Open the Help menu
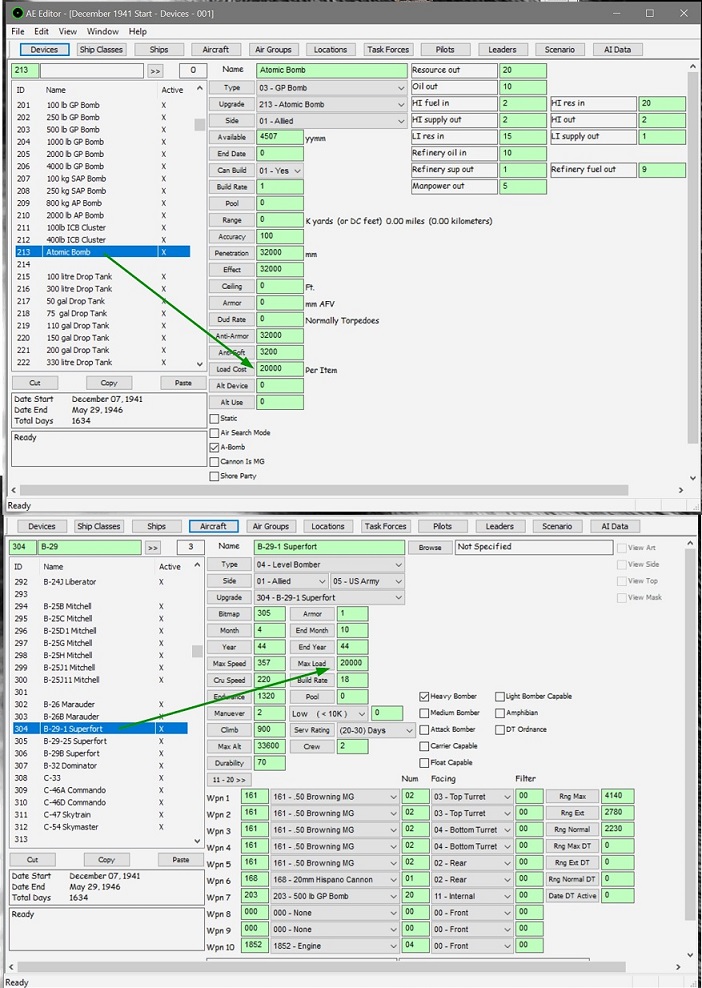 (137, 32)
